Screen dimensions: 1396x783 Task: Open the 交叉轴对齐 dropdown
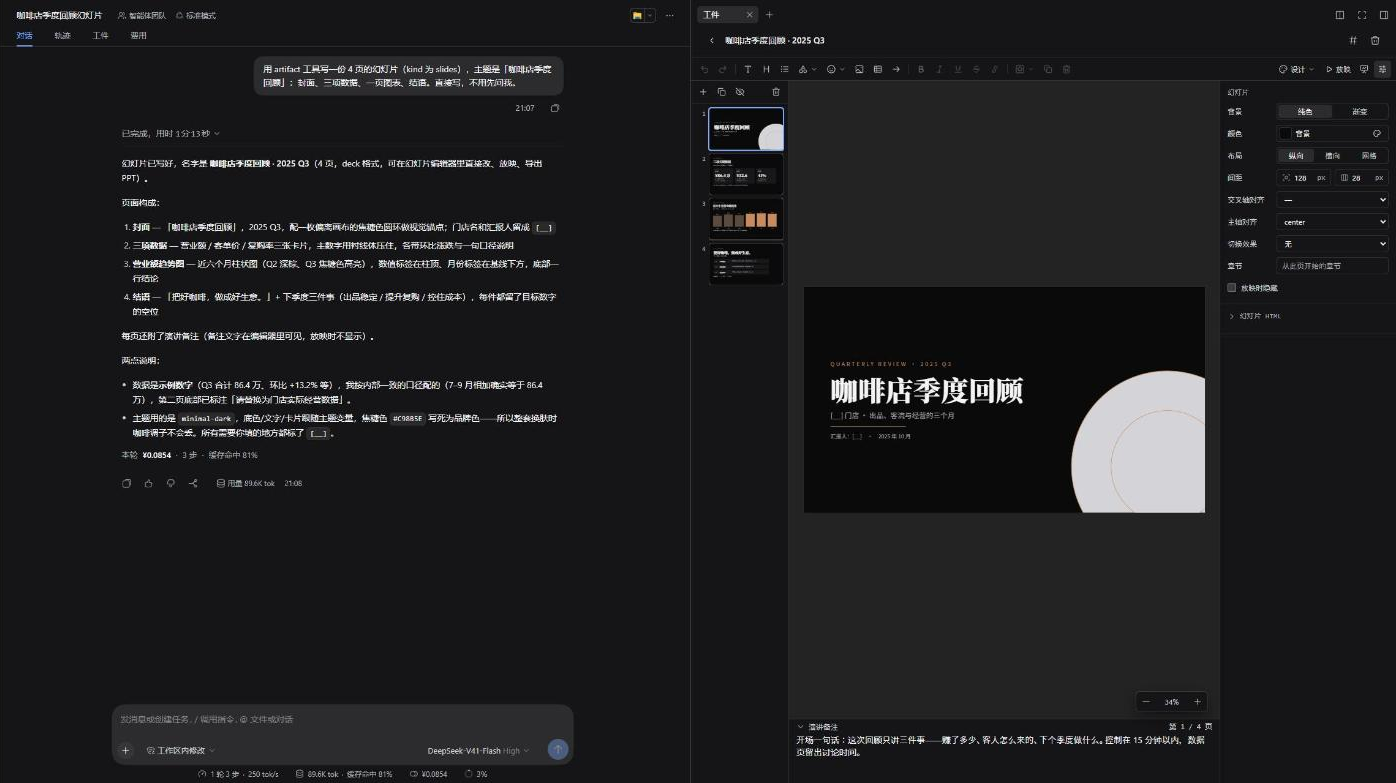(x=1333, y=200)
